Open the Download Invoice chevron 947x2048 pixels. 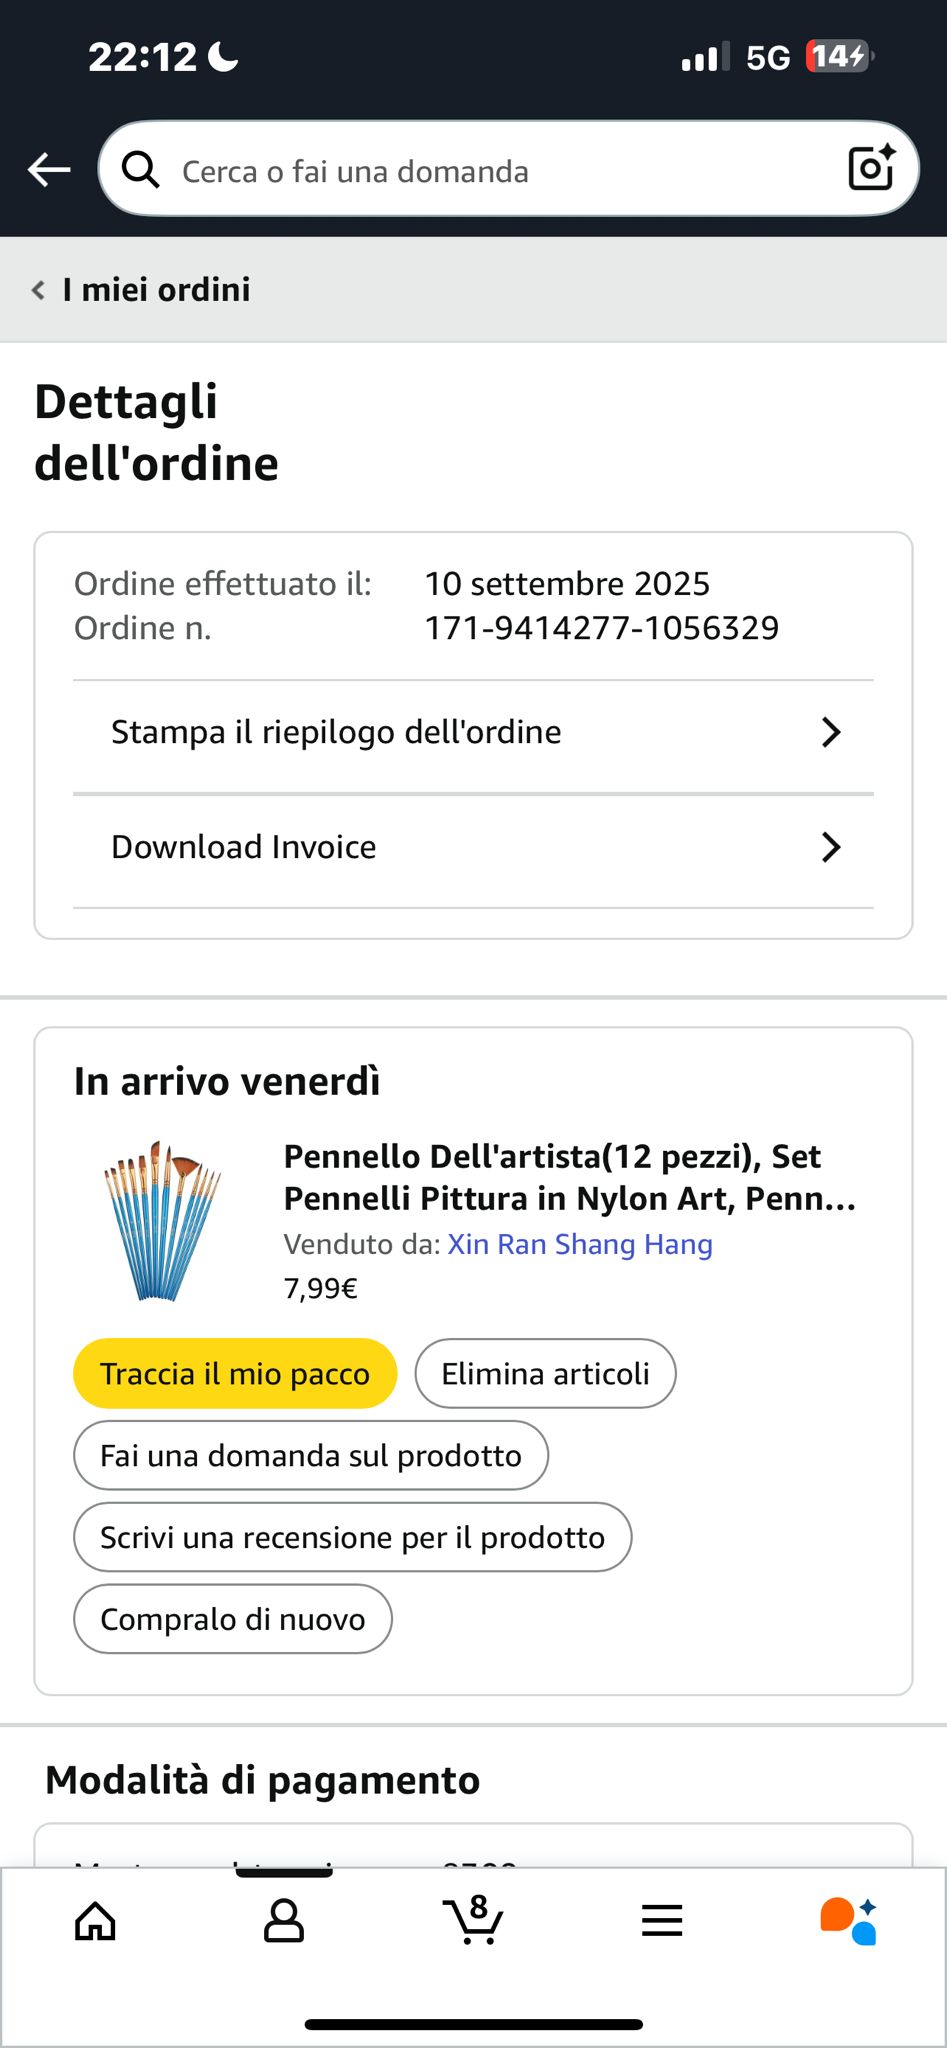[x=830, y=848]
